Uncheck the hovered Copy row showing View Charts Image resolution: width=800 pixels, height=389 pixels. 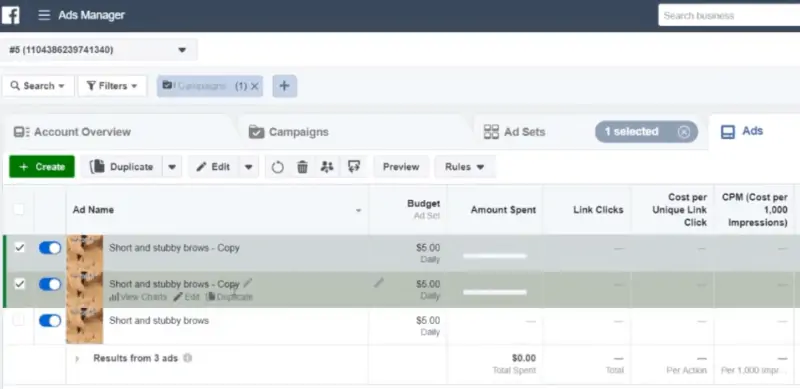tap(19, 284)
